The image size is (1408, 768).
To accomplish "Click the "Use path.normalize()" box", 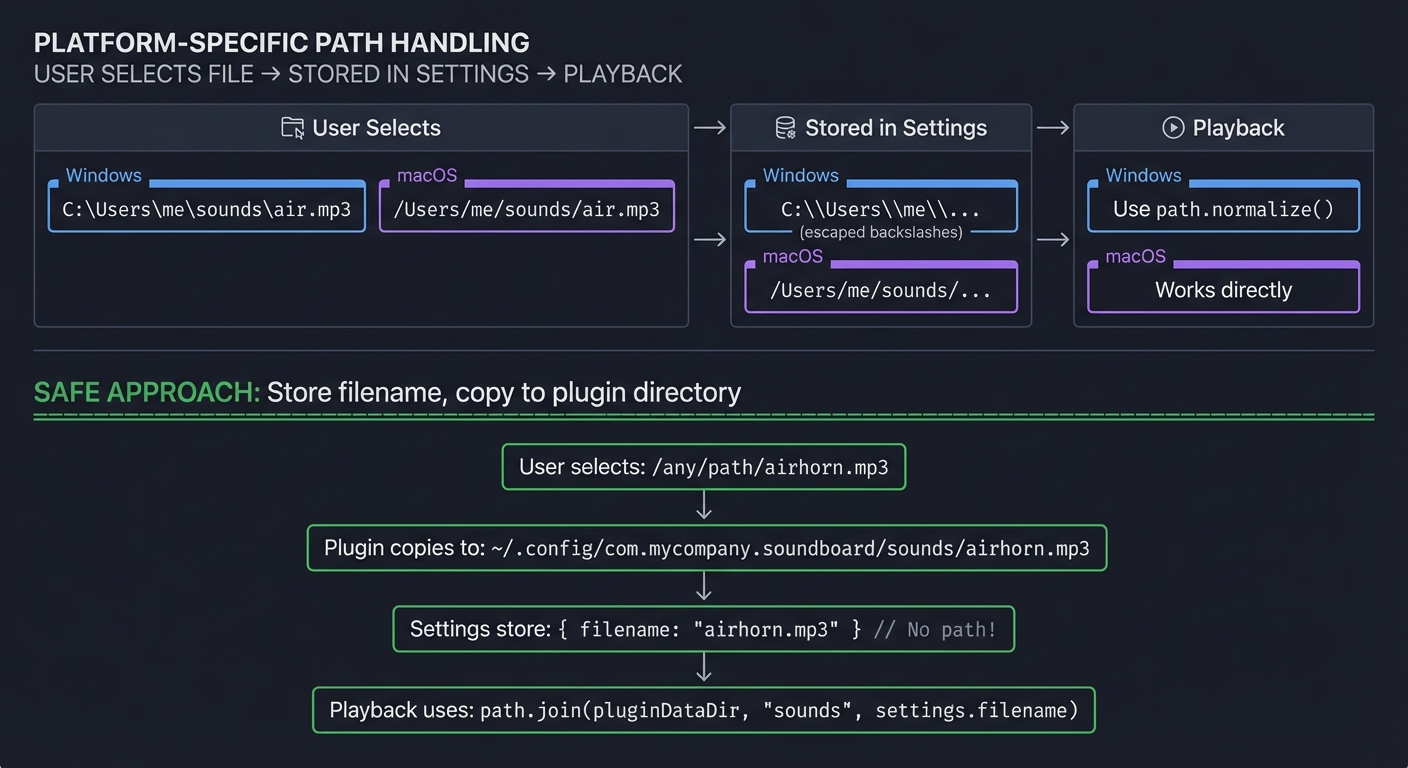I will (1222, 207).
